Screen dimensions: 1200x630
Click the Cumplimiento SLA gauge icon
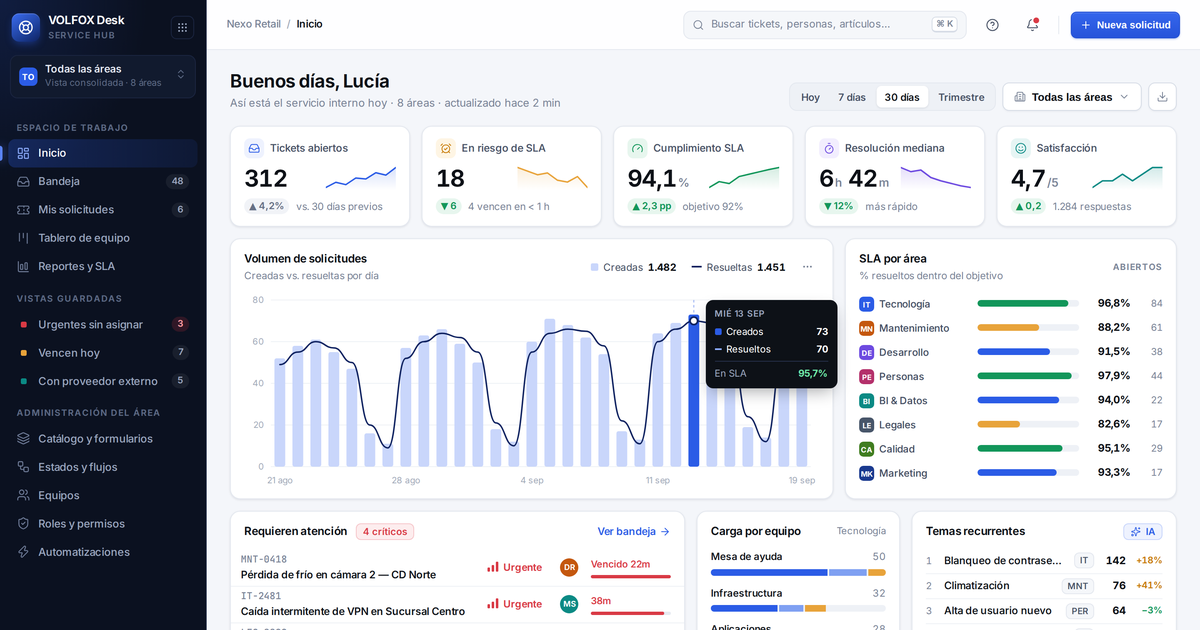[x=637, y=148]
